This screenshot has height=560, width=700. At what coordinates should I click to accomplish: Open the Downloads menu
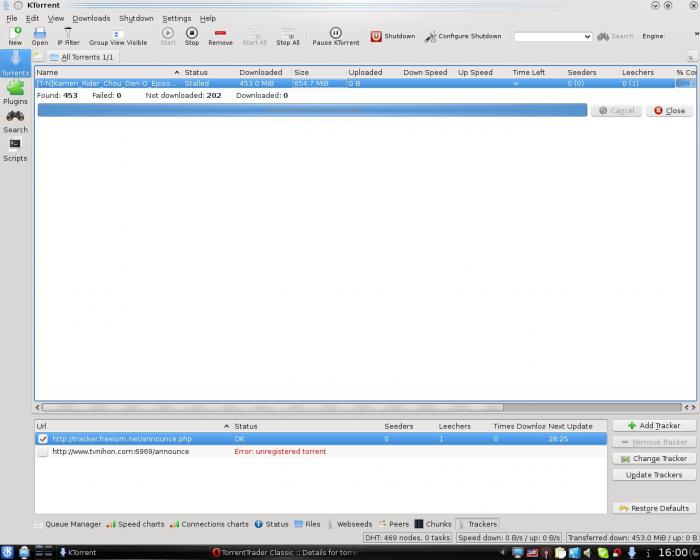pyautogui.click(x=91, y=18)
